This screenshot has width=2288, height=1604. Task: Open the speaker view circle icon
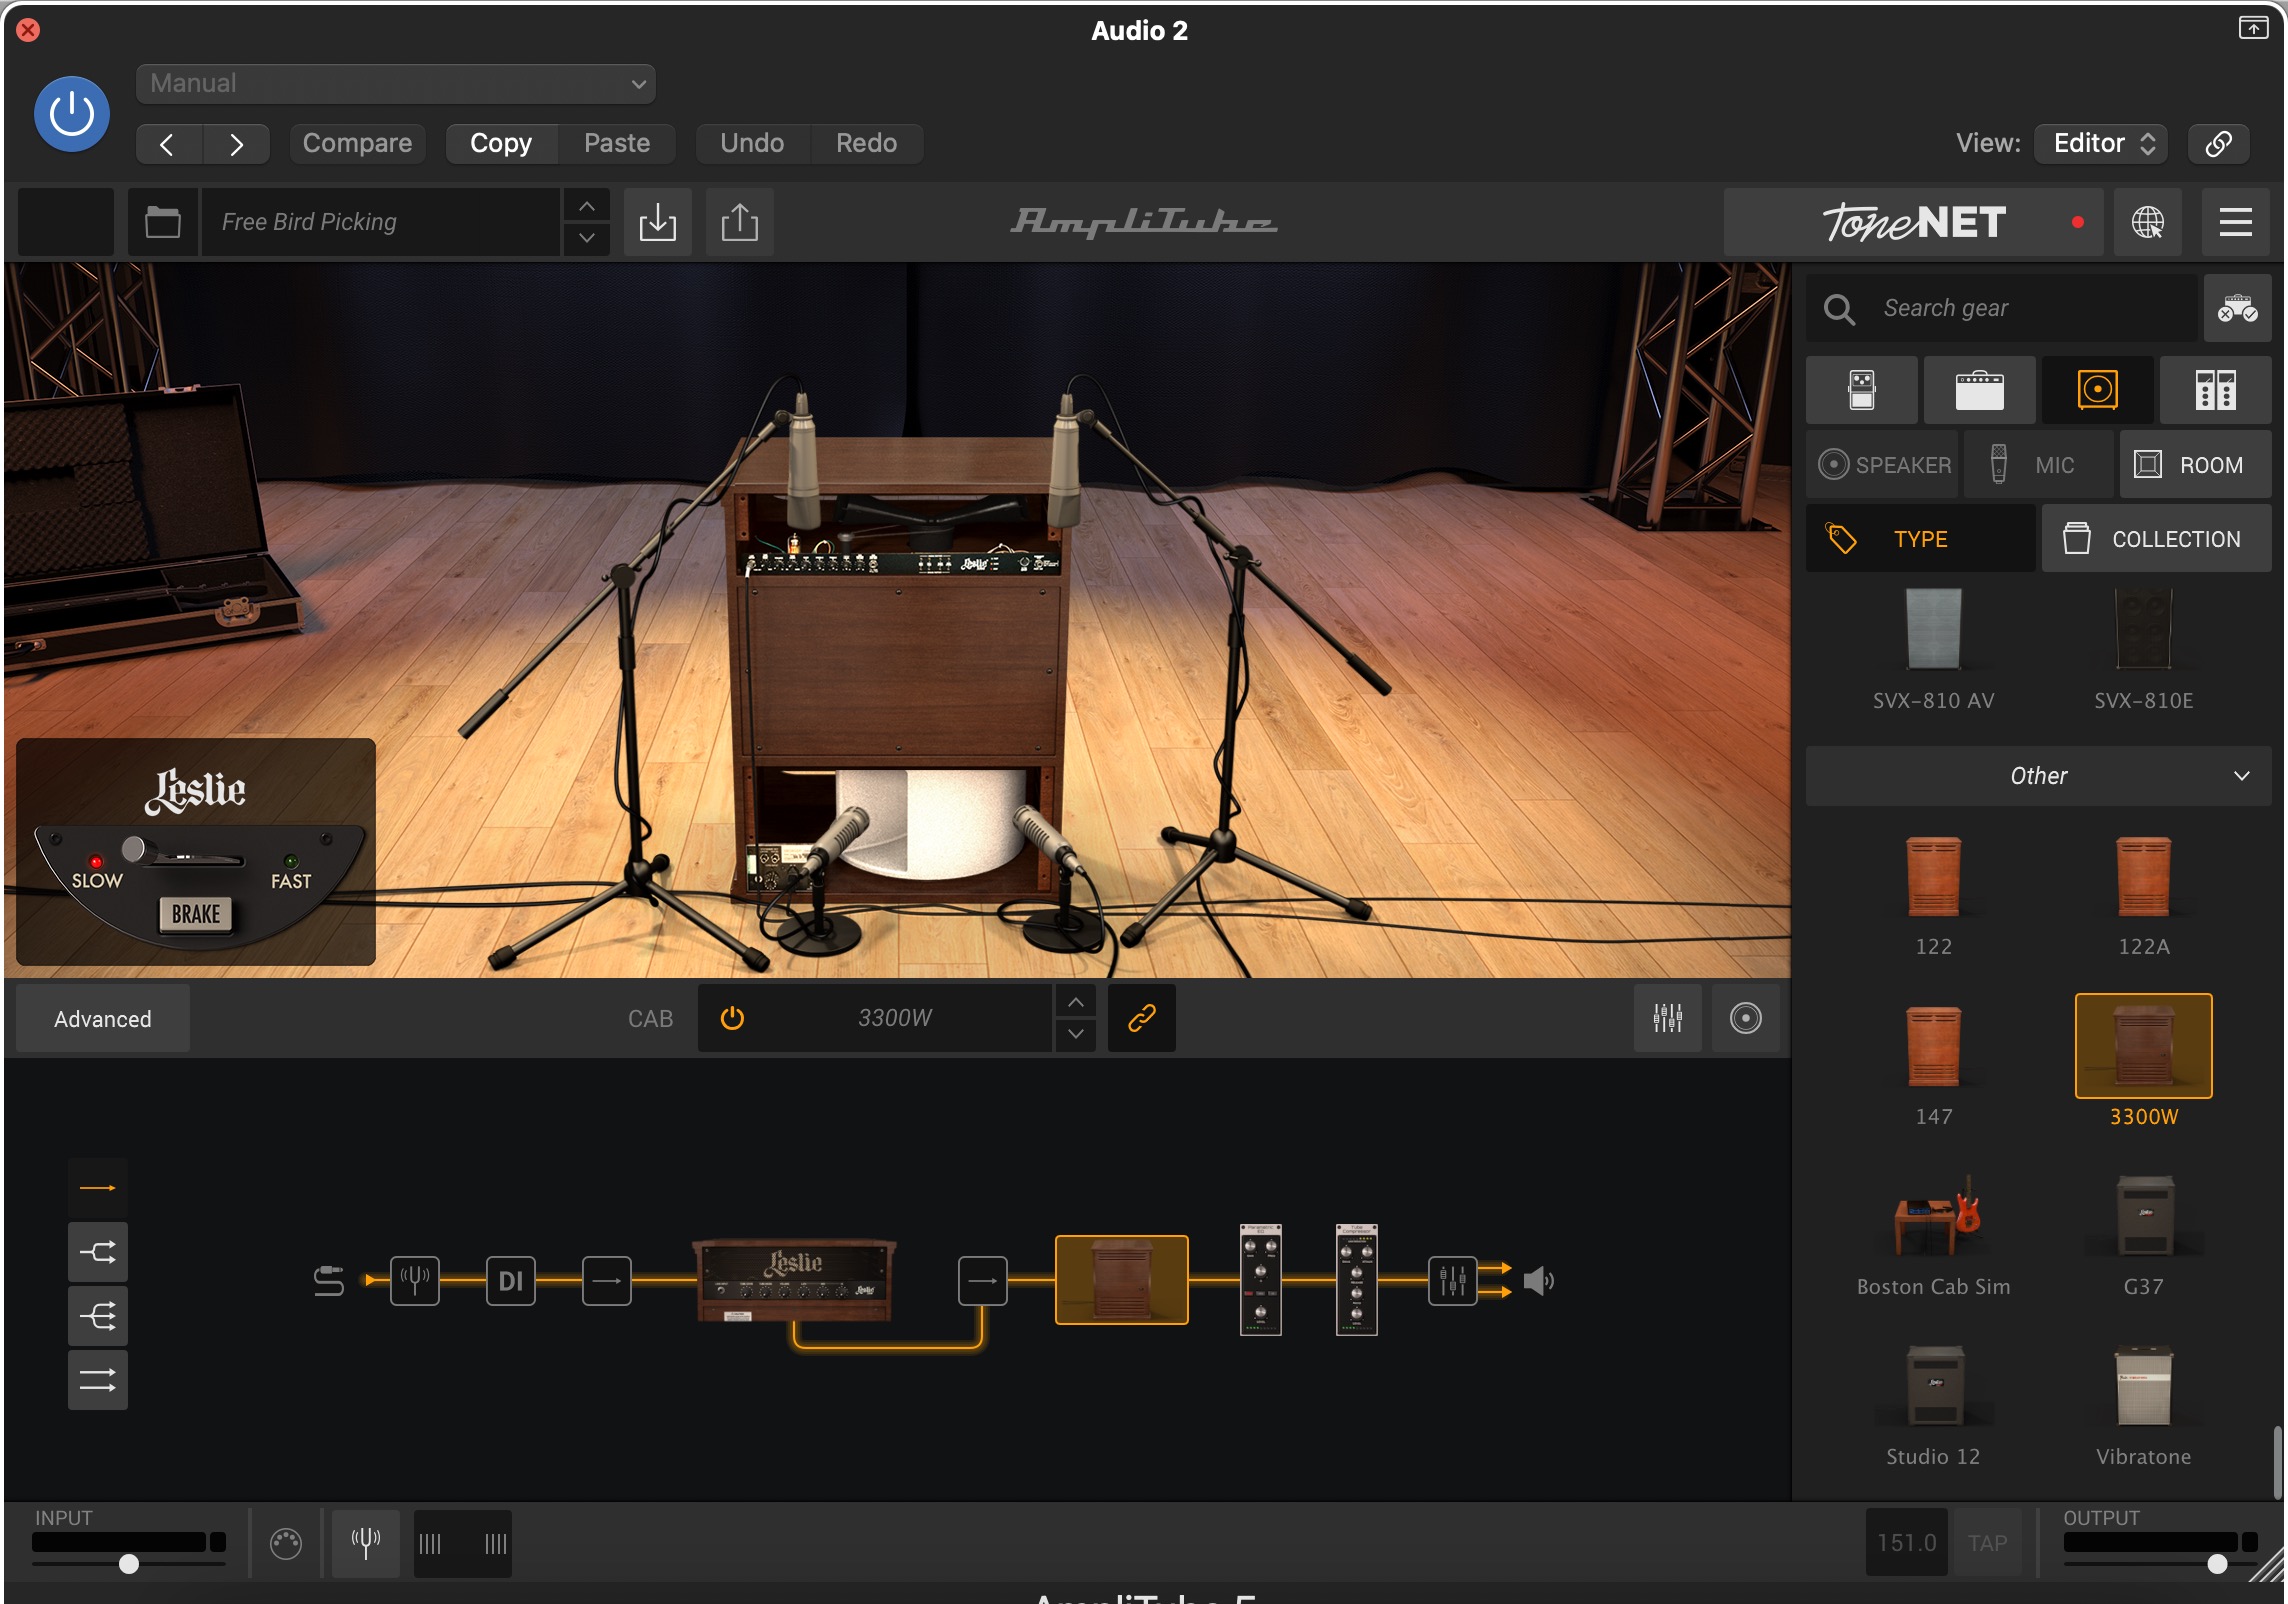coord(1745,1018)
